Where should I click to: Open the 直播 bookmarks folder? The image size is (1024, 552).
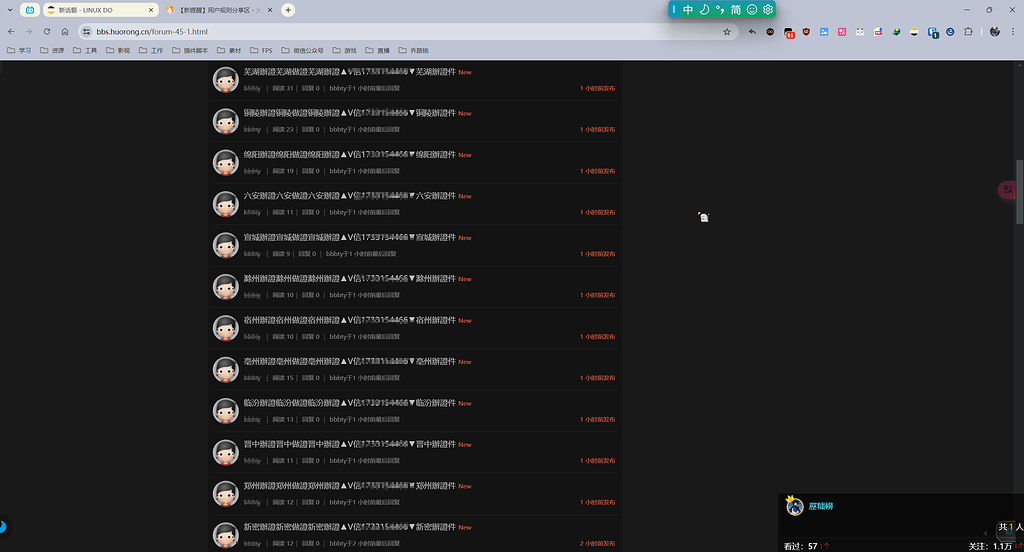point(377,50)
